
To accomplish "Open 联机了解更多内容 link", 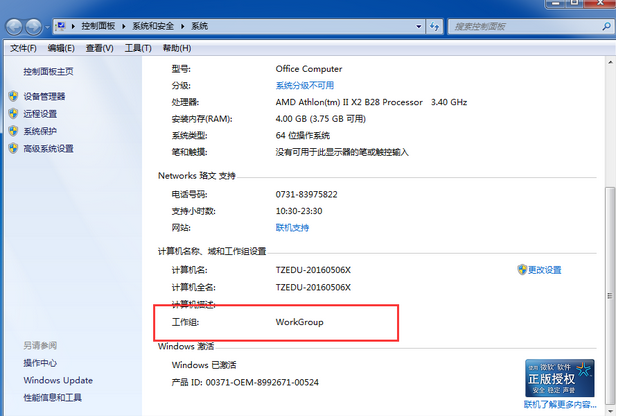I will pos(560,404).
